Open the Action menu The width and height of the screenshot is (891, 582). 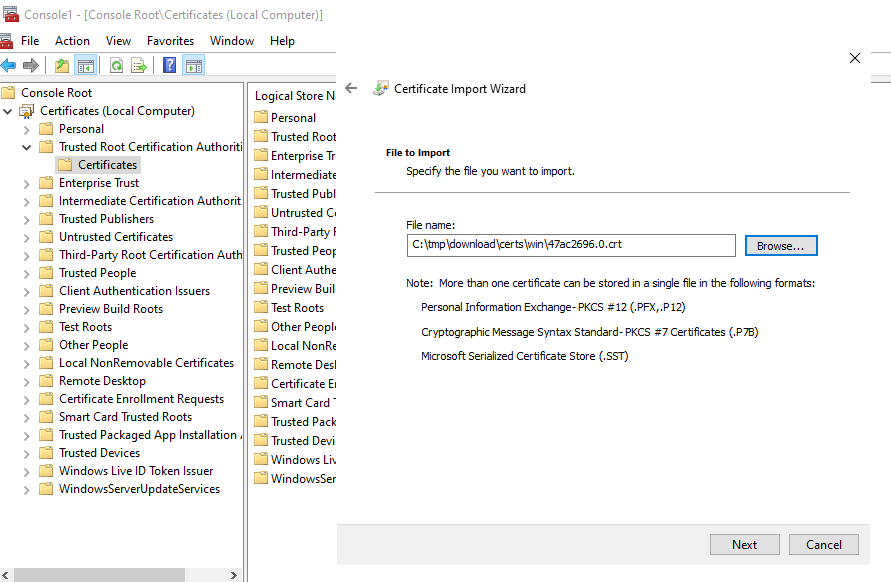coord(72,41)
